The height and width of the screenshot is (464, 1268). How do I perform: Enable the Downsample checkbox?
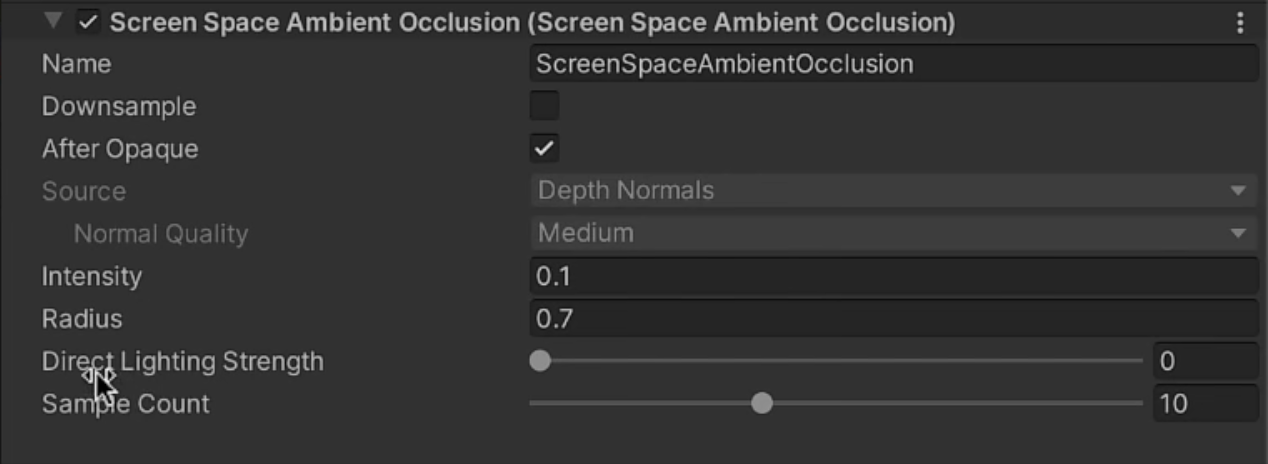(x=544, y=106)
